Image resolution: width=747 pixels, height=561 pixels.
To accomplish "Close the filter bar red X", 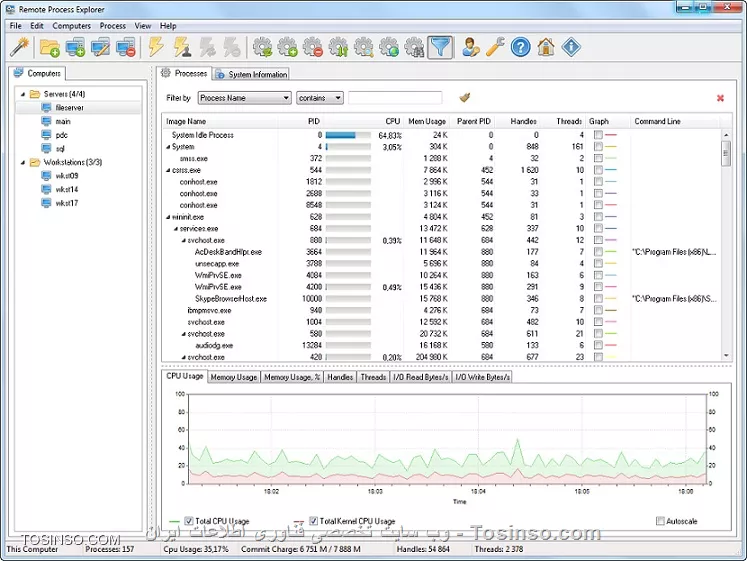I will pyautogui.click(x=720, y=98).
